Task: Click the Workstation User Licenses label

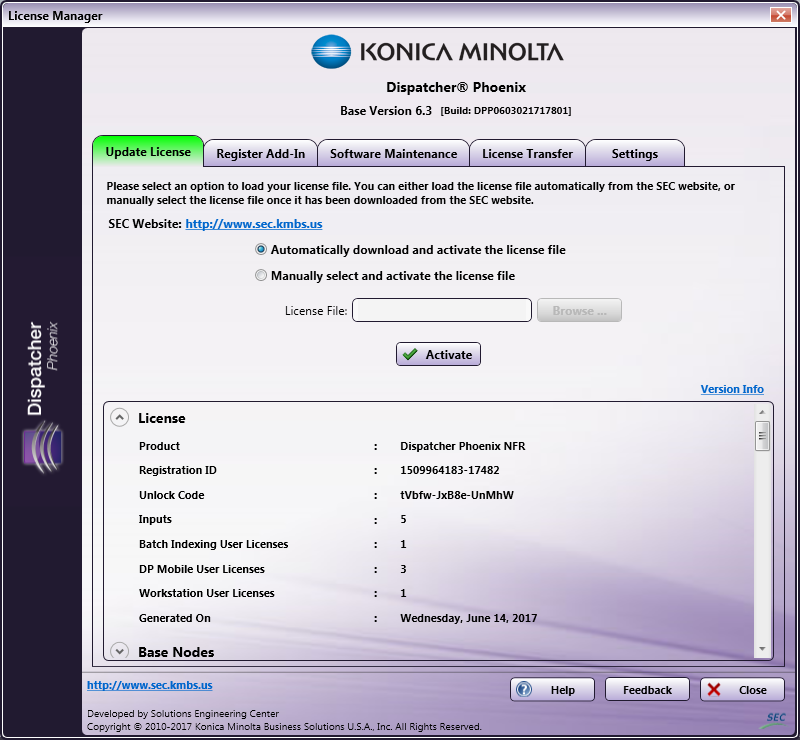Action: click(x=207, y=593)
